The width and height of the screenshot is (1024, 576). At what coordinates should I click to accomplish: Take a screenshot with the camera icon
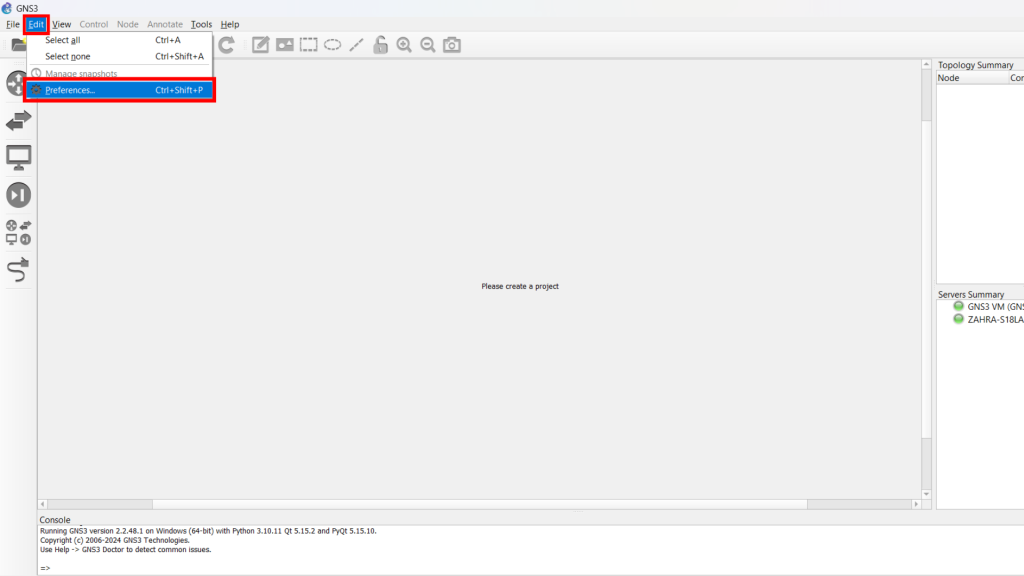[452, 45]
